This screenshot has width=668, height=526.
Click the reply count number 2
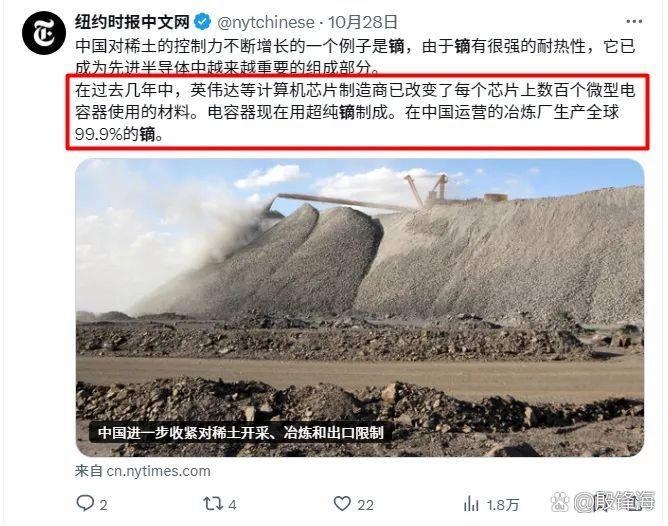[103, 505]
